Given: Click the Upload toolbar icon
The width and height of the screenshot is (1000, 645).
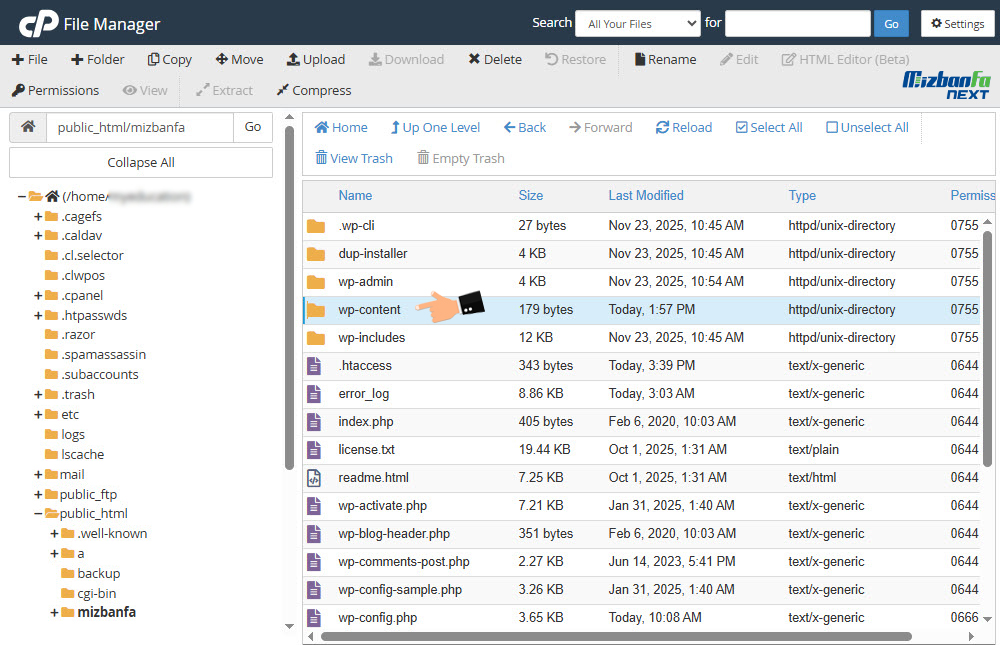Looking at the screenshot, I should click(293, 59).
